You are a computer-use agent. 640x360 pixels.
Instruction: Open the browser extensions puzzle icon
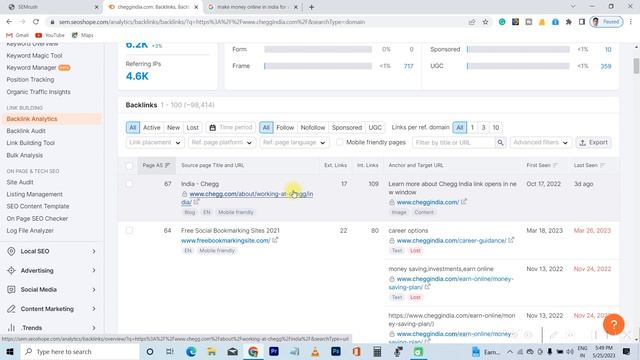pyautogui.click(x=569, y=22)
